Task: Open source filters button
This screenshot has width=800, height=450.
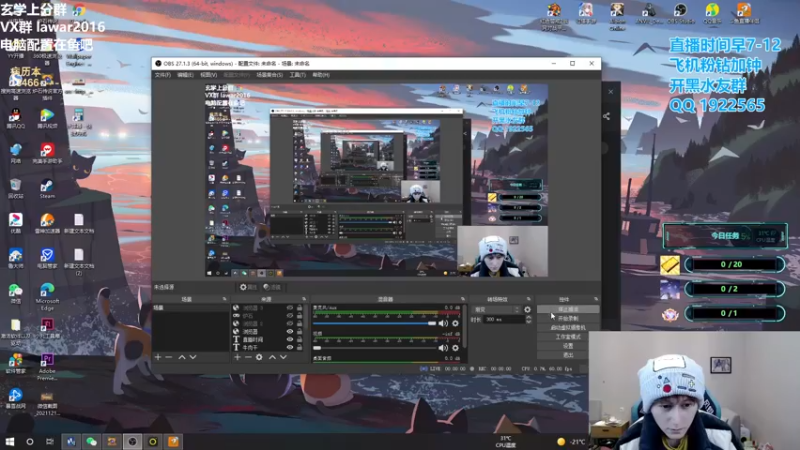Action: pos(272,287)
